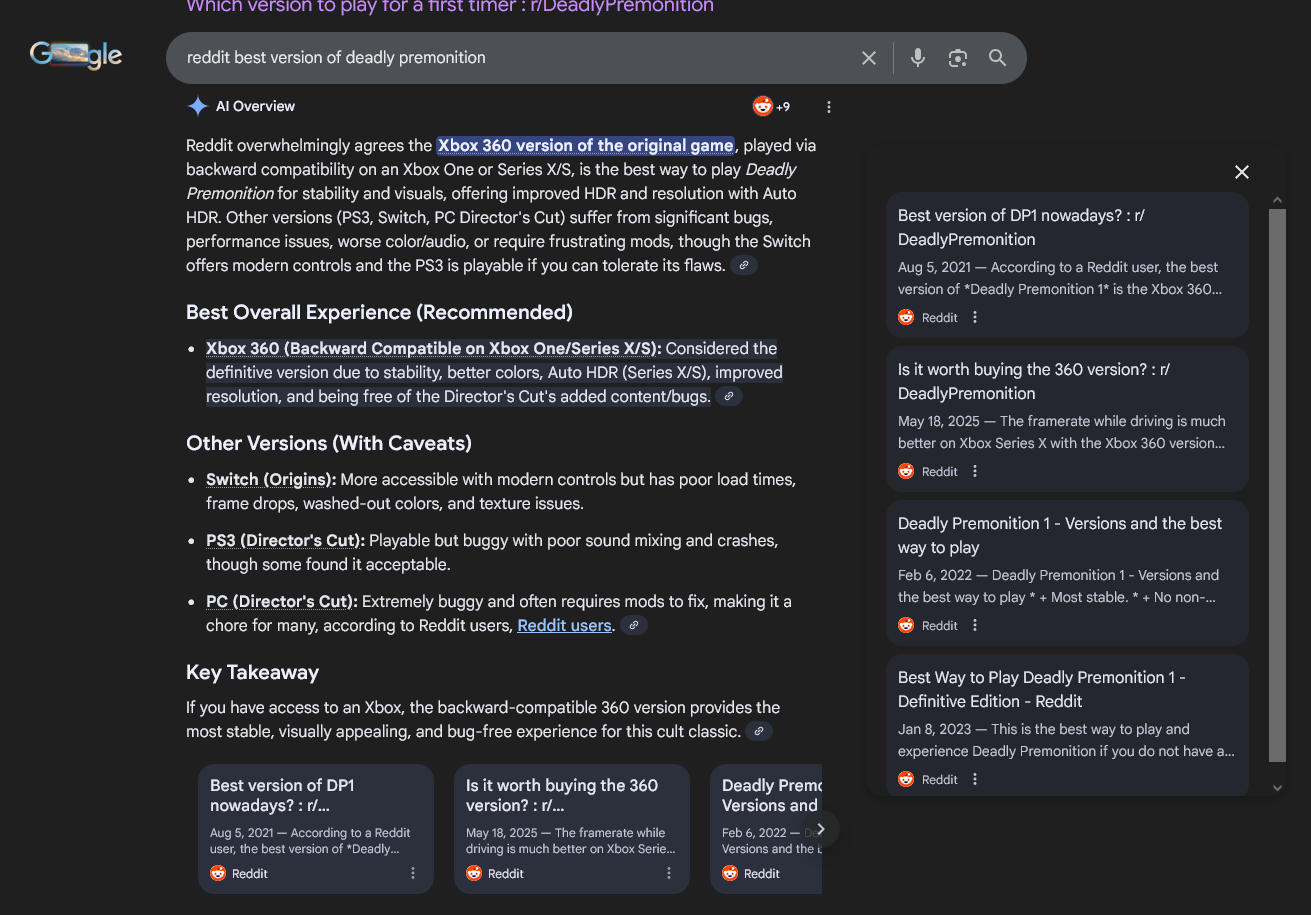Click the magnifier search submit icon
The image size is (1311, 915).
pos(997,58)
